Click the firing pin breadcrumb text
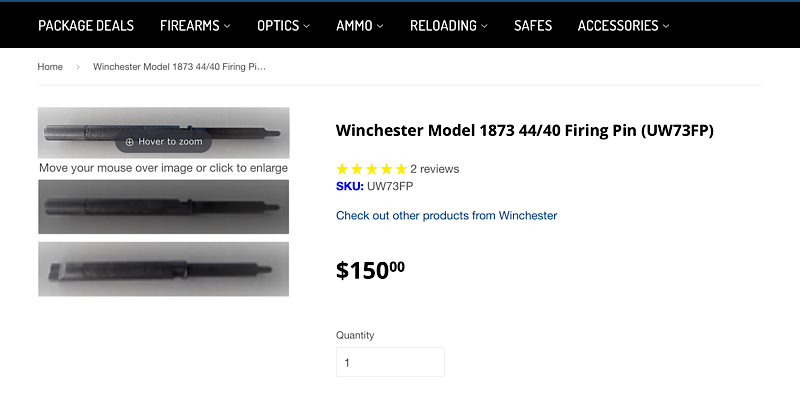Screen dimensions: 800x400 [179, 67]
